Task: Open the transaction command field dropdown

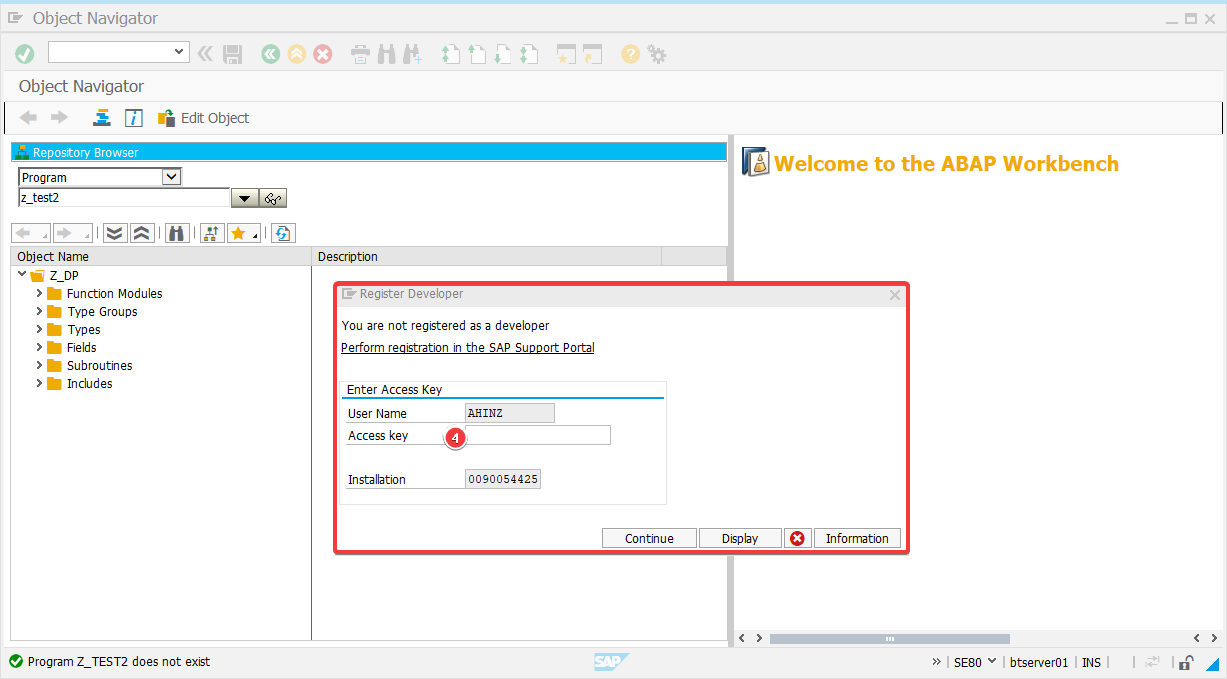Action: click(180, 52)
